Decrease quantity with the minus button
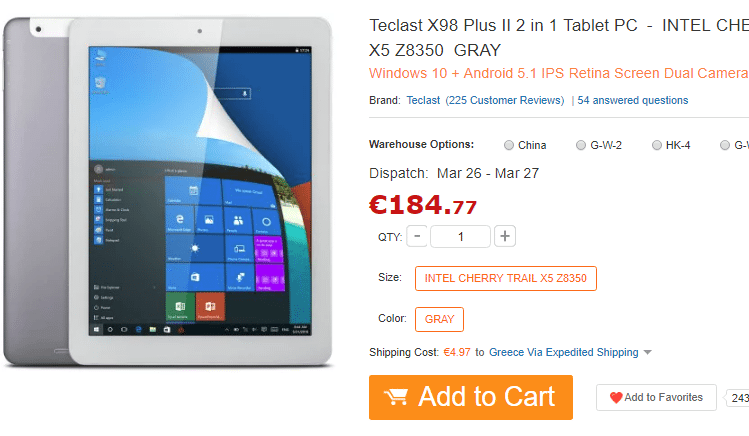This screenshot has height=436, width=749. (x=417, y=236)
